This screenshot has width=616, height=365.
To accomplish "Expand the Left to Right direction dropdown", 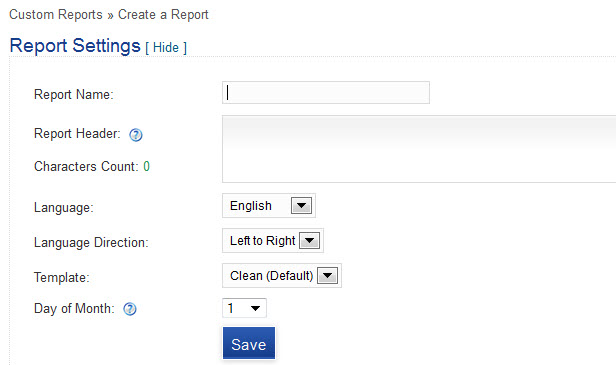I will click(273, 240).
